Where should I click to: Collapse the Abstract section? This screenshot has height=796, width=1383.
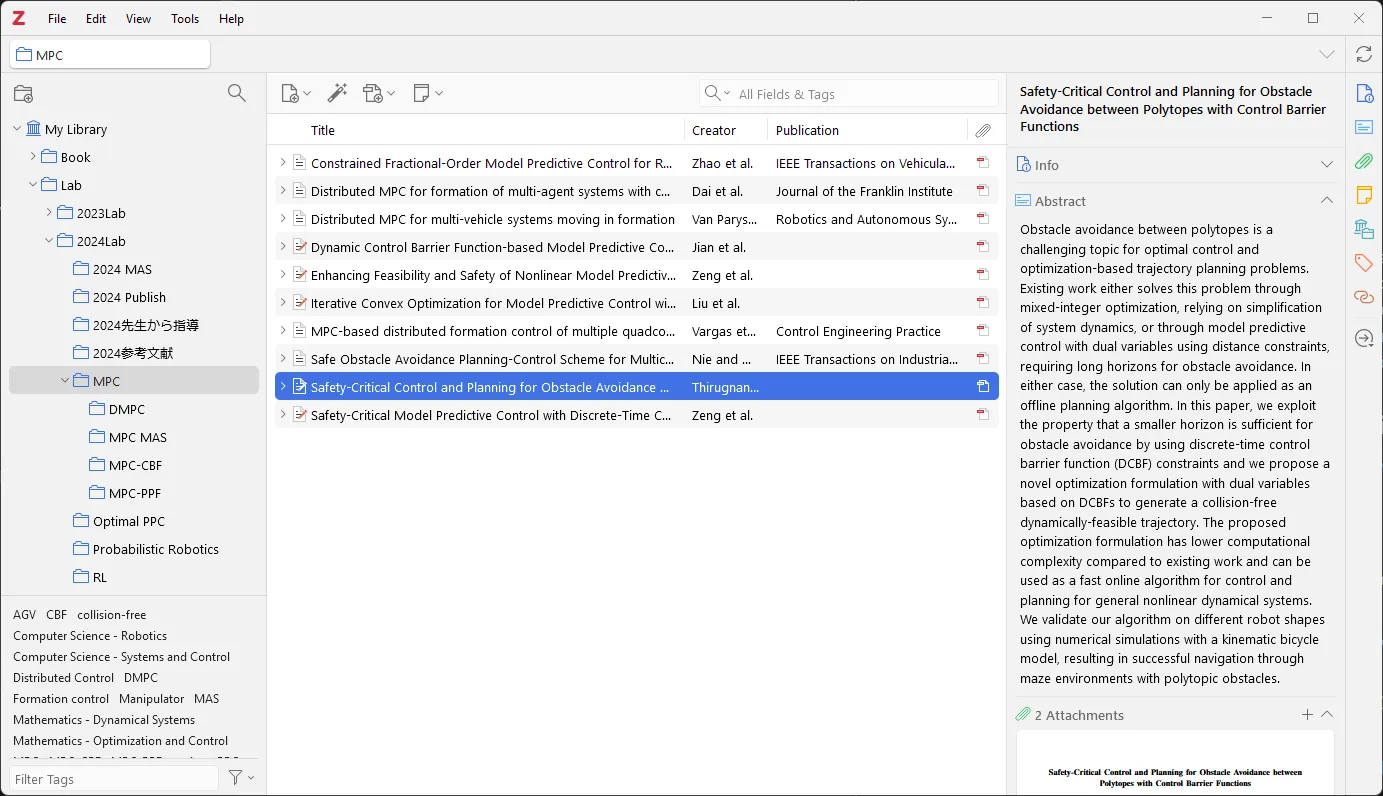click(x=1327, y=201)
